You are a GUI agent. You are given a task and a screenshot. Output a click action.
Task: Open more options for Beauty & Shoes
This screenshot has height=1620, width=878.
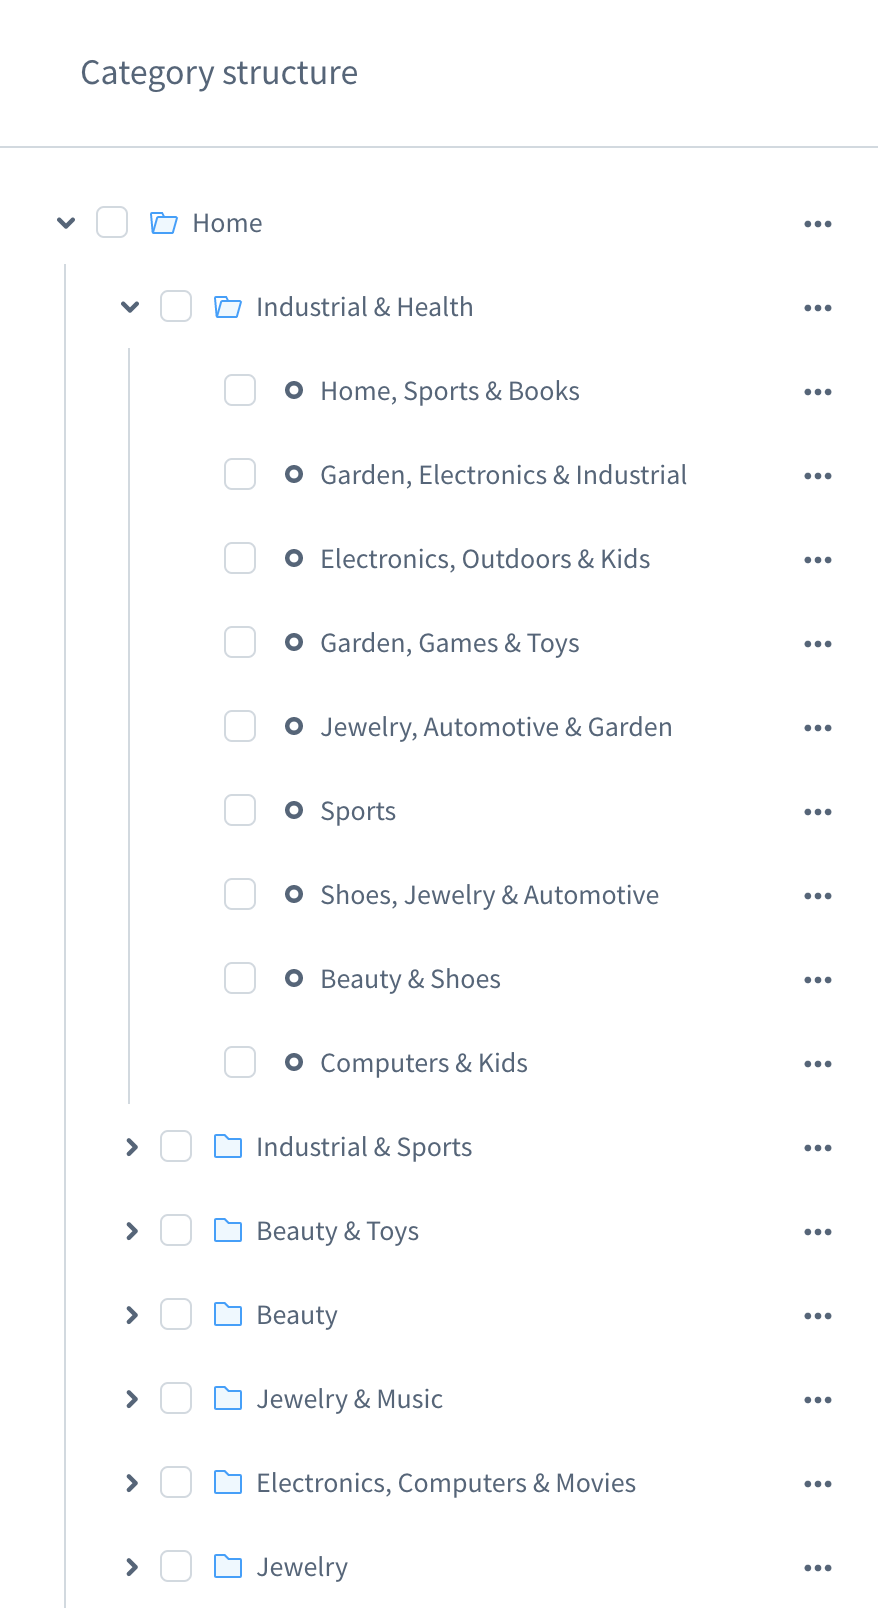[818, 979]
